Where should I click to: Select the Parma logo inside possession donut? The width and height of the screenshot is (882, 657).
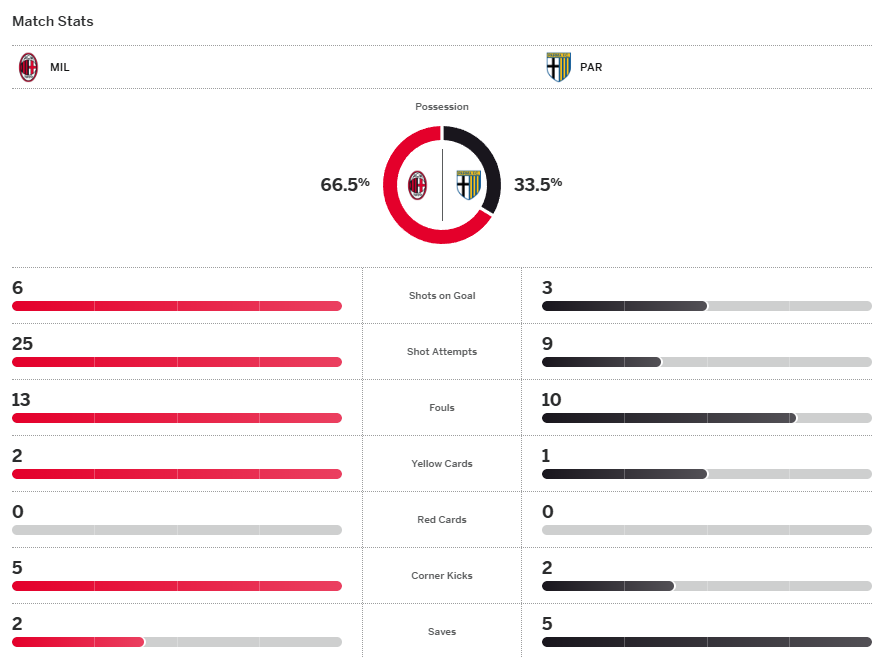tap(468, 185)
